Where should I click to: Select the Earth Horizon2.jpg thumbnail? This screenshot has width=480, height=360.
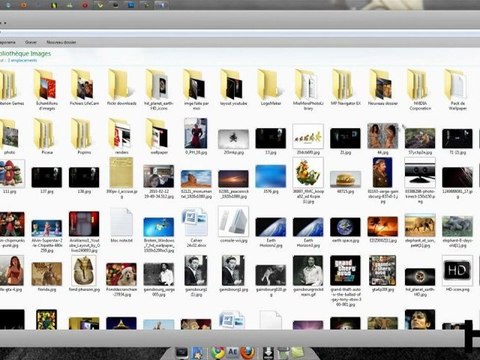[271, 227]
